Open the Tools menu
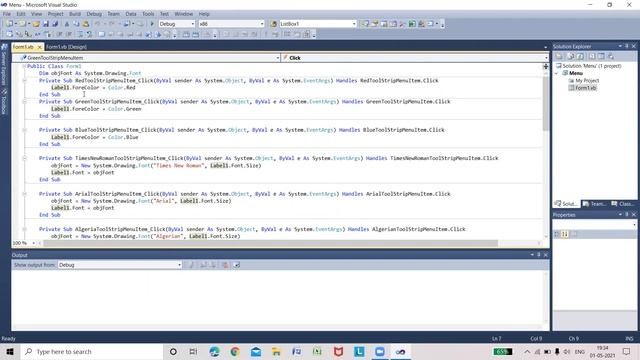The height and width of the screenshot is (360, 640). click(148, 14)
